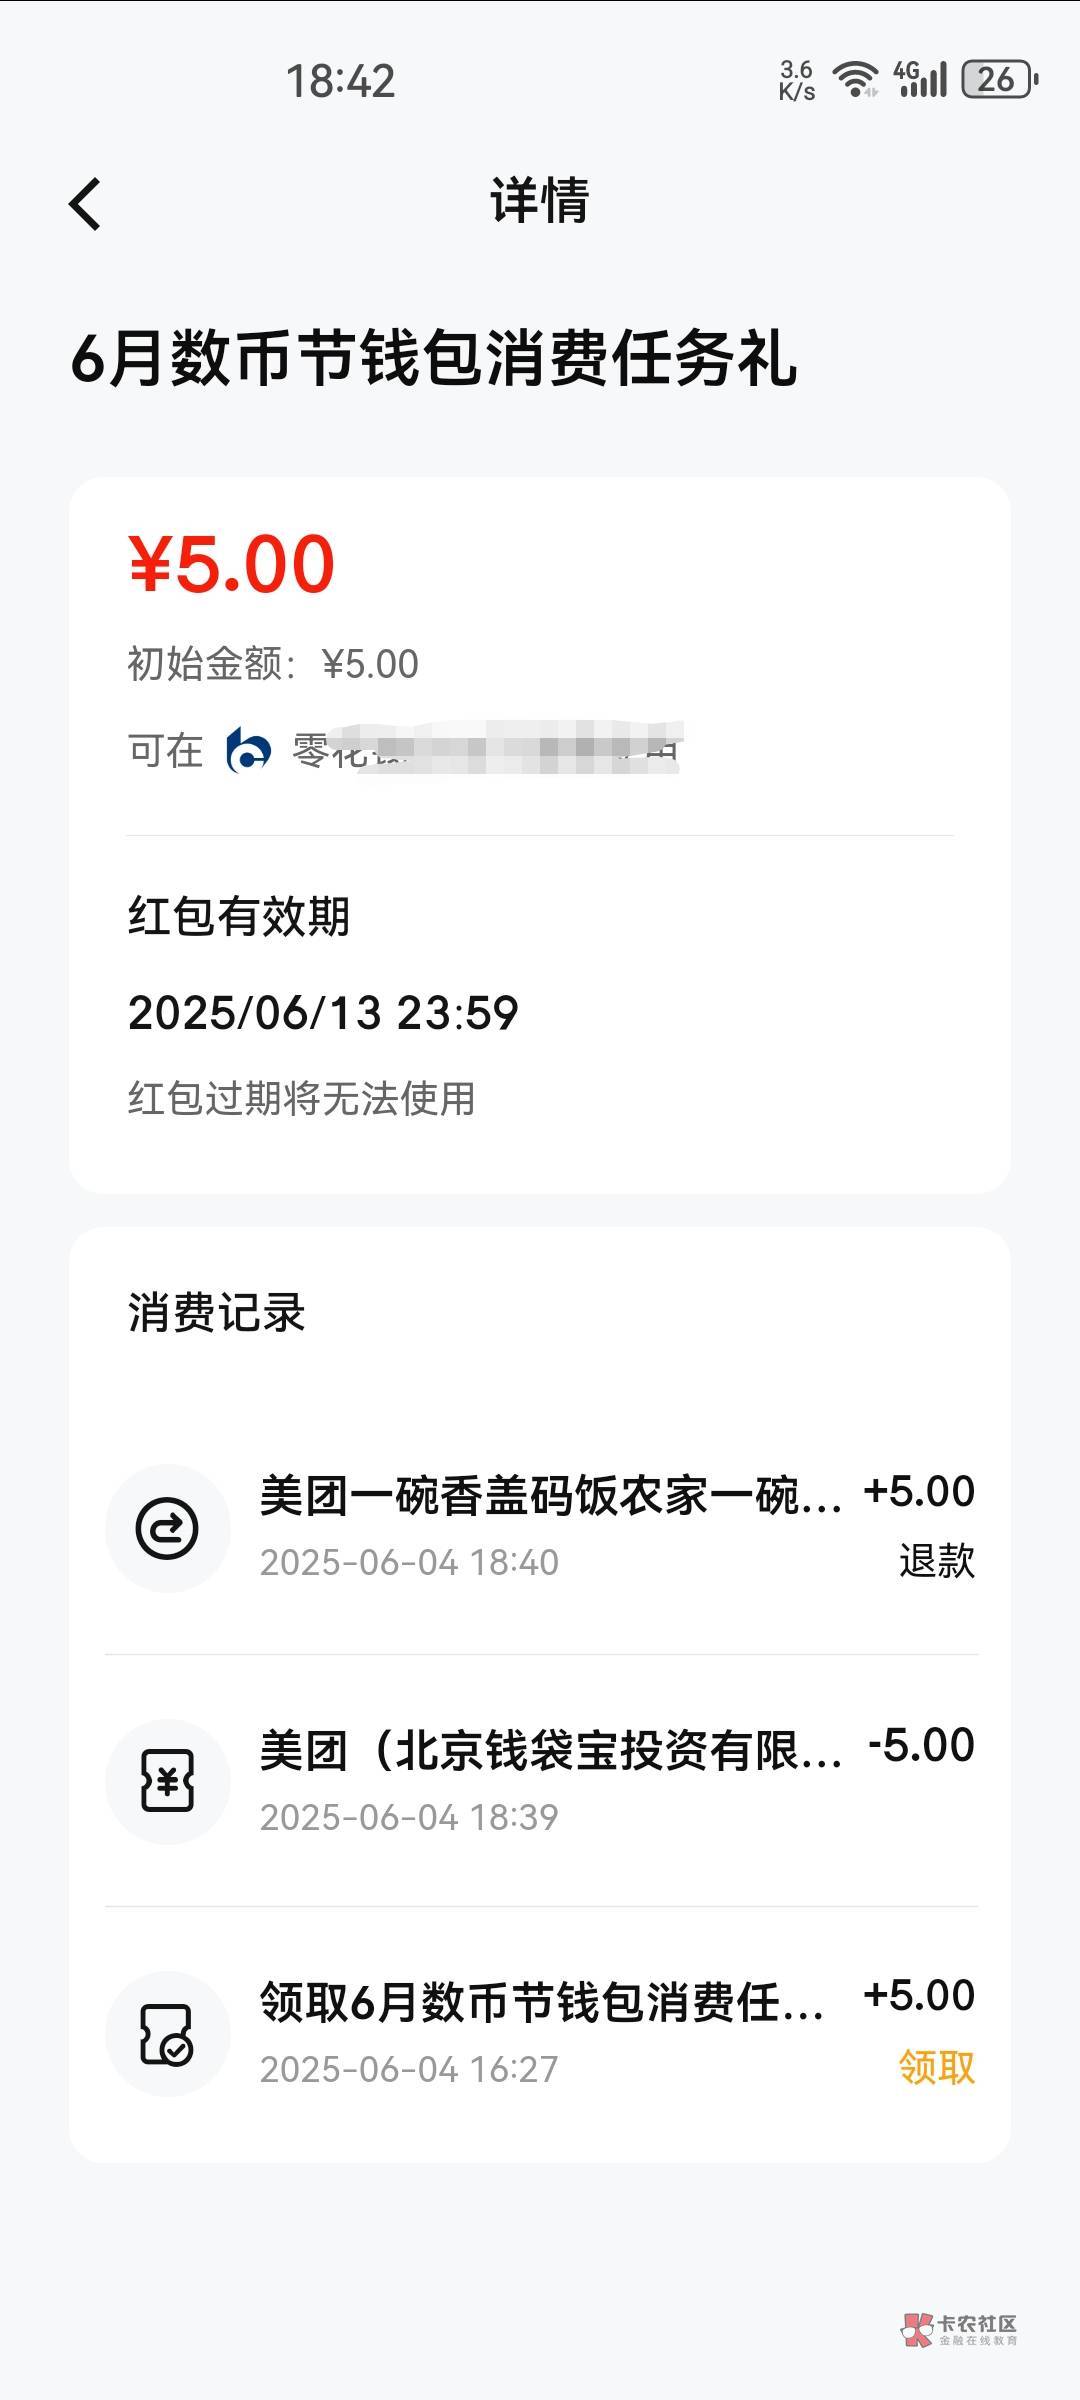Tap the back arrow icon

coord(85,204)
